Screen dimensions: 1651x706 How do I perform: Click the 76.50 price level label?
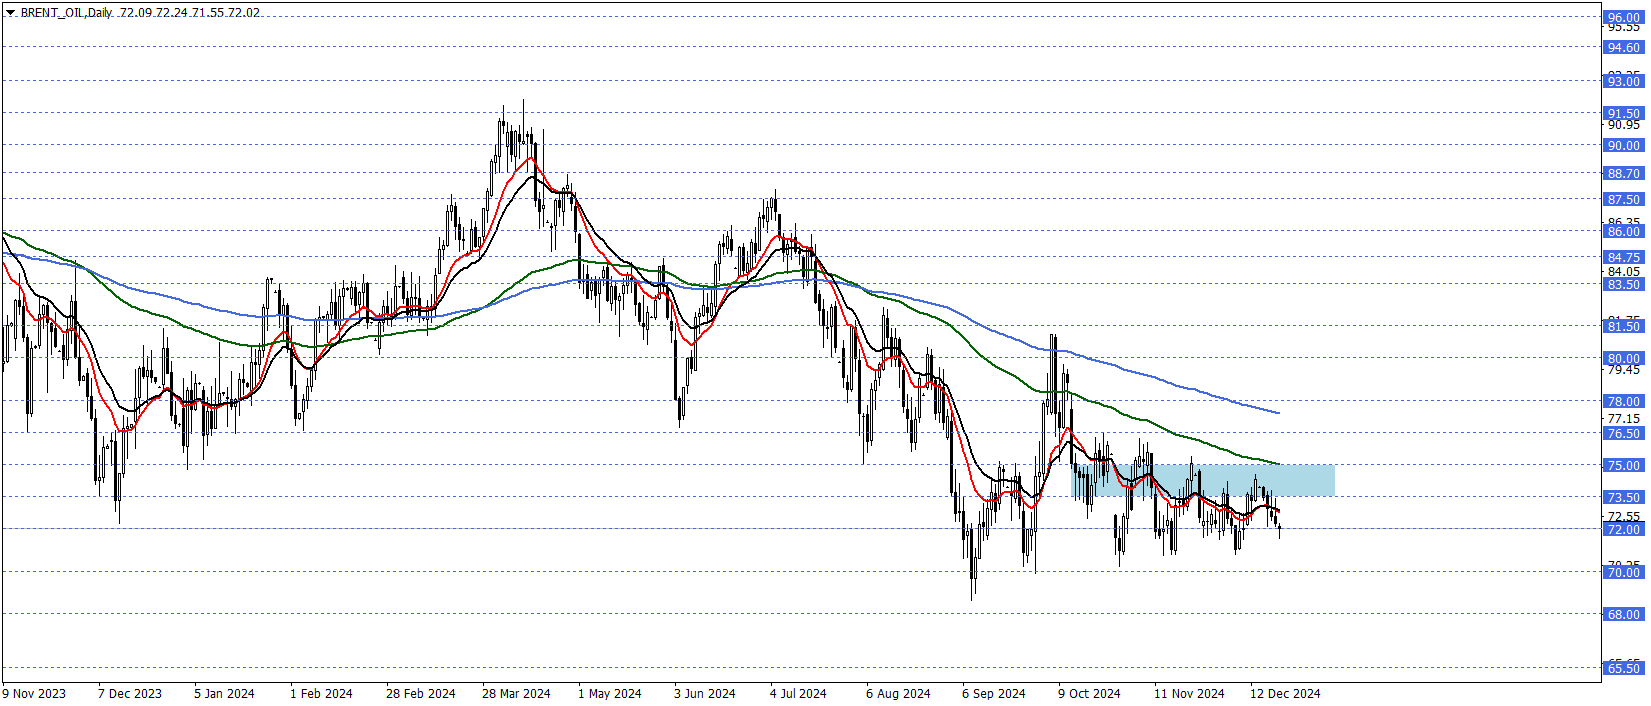(1623, 433)
